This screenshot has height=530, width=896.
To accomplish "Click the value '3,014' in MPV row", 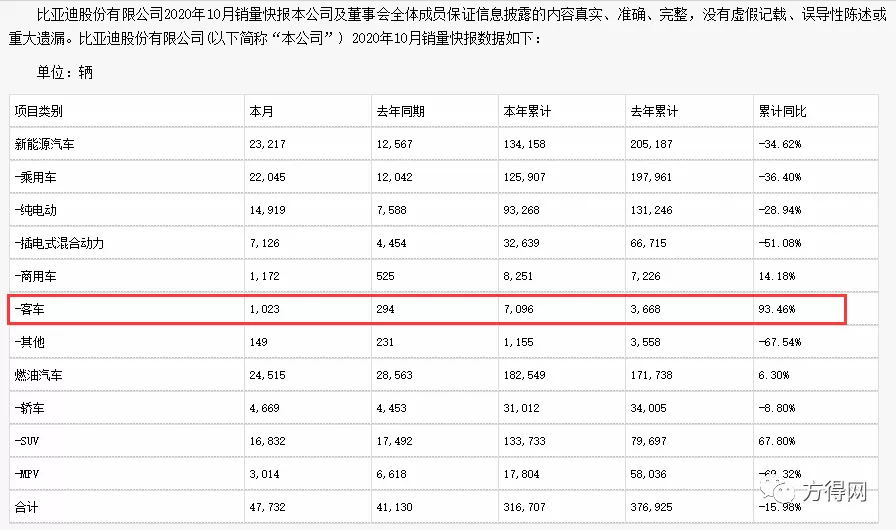I will point(265,474).
